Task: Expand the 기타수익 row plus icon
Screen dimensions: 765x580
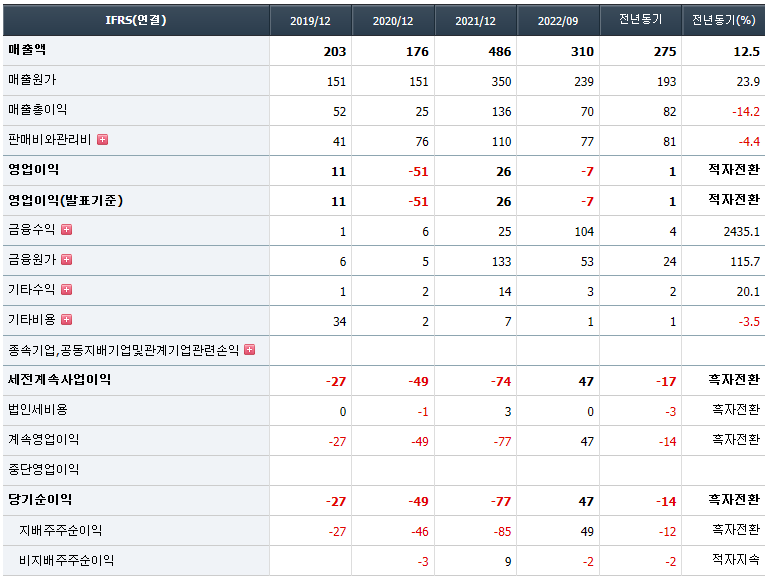Action: coord(66,290)
